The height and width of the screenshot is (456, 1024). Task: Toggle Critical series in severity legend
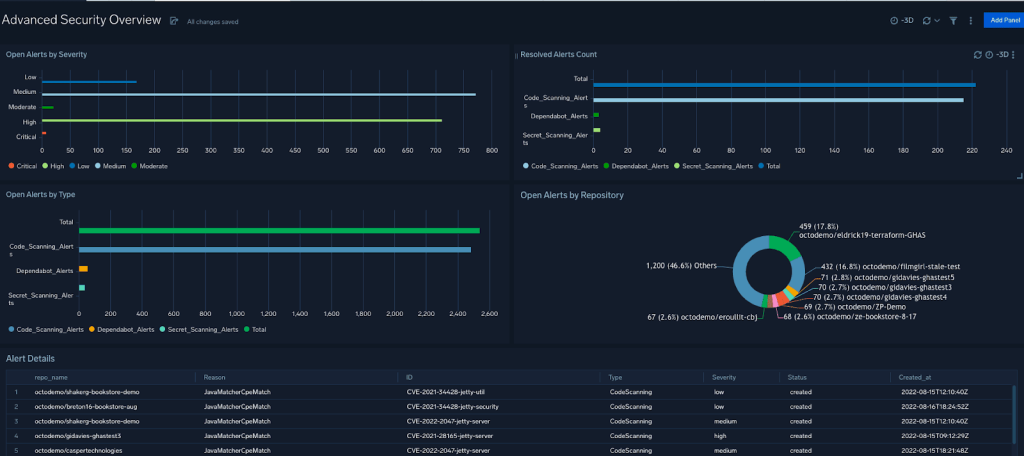click(x=24, y=166)
